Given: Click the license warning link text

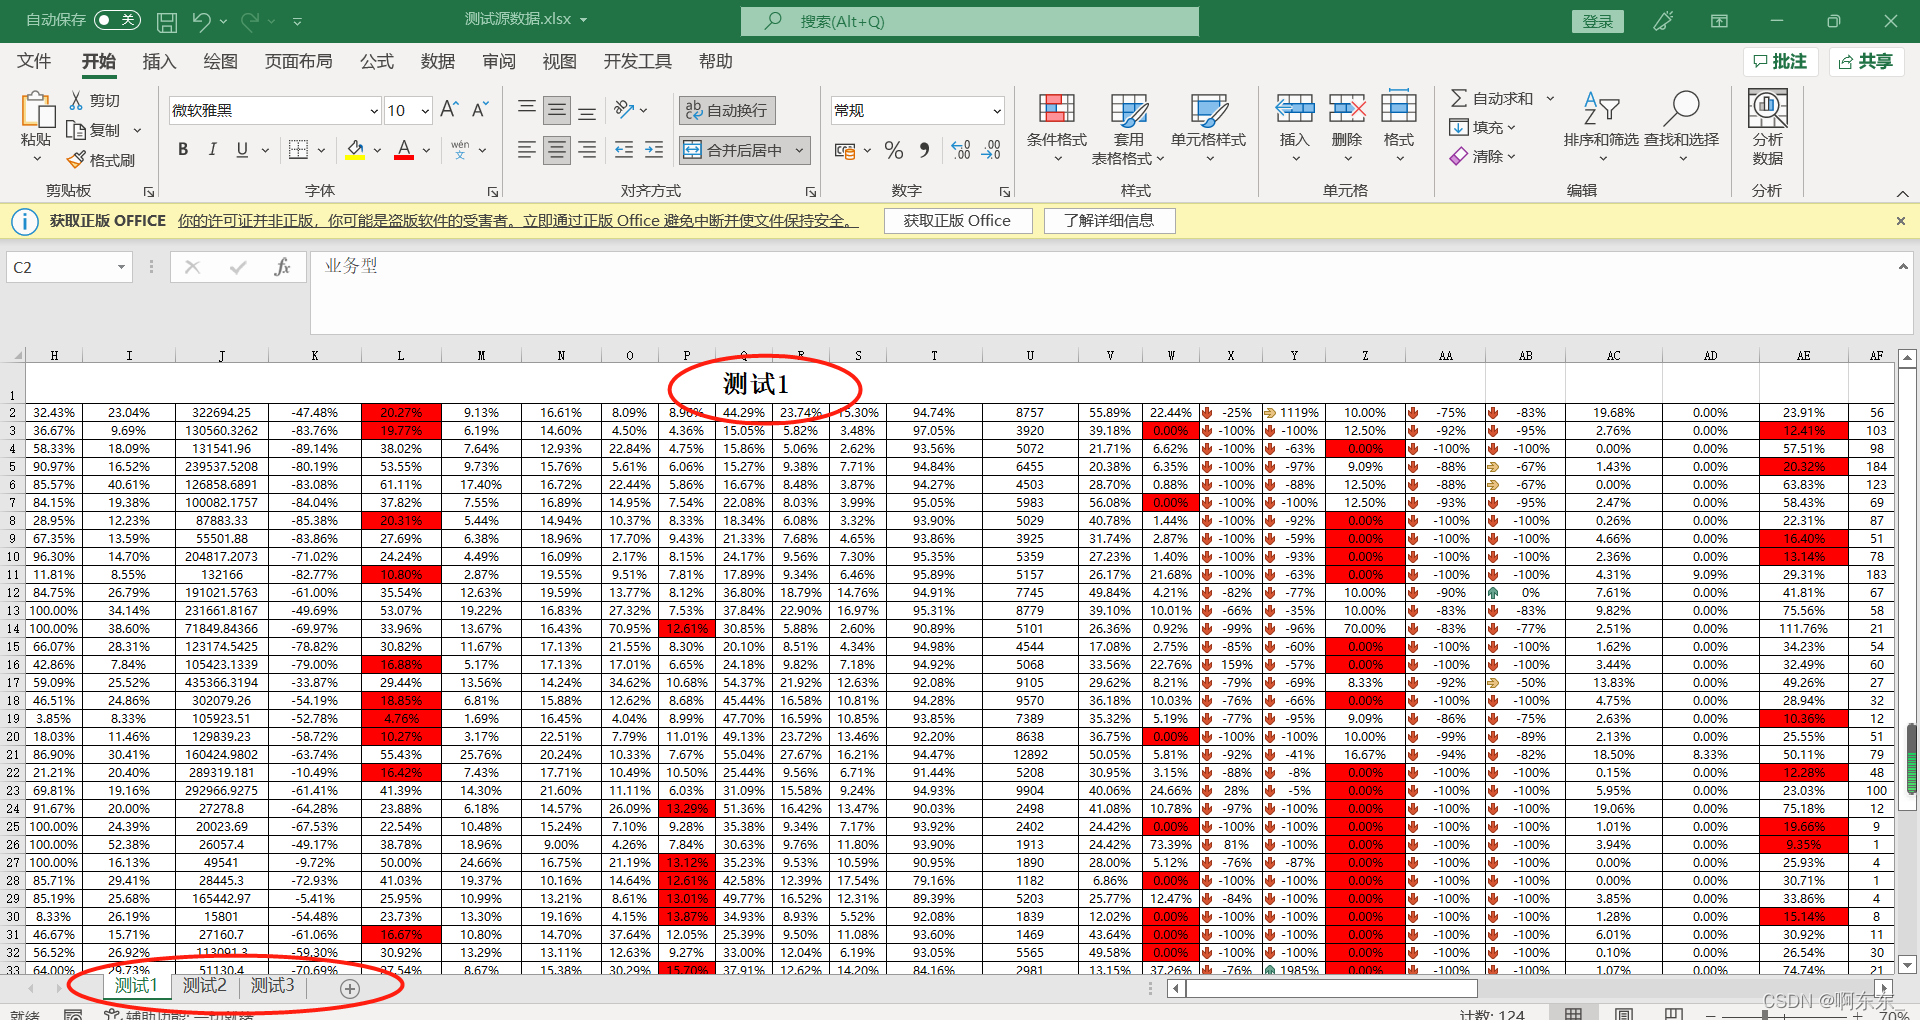Looking at the screenshot, I should click(518, 221).
